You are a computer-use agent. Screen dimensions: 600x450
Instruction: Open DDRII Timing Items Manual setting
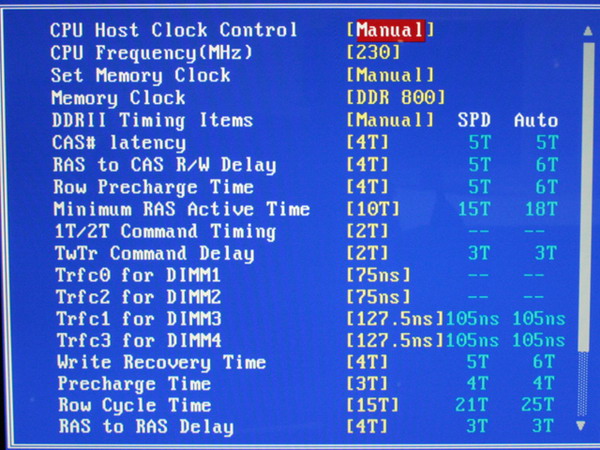coord(390,120)
